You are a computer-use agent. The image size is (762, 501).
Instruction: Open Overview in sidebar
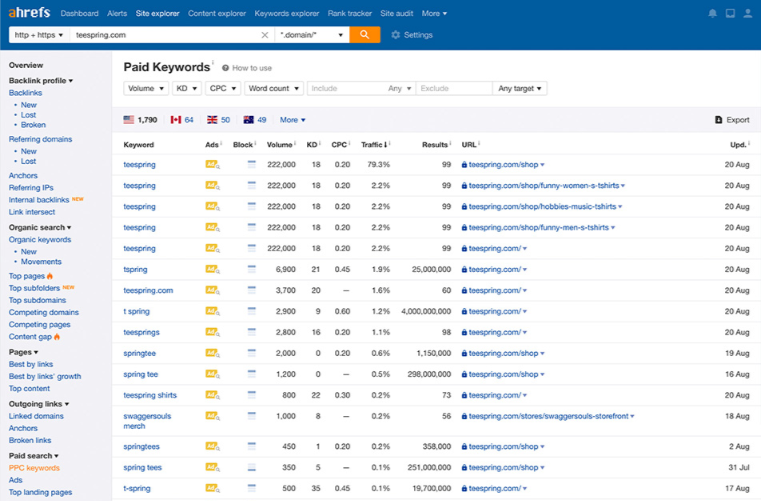point(26,65)
